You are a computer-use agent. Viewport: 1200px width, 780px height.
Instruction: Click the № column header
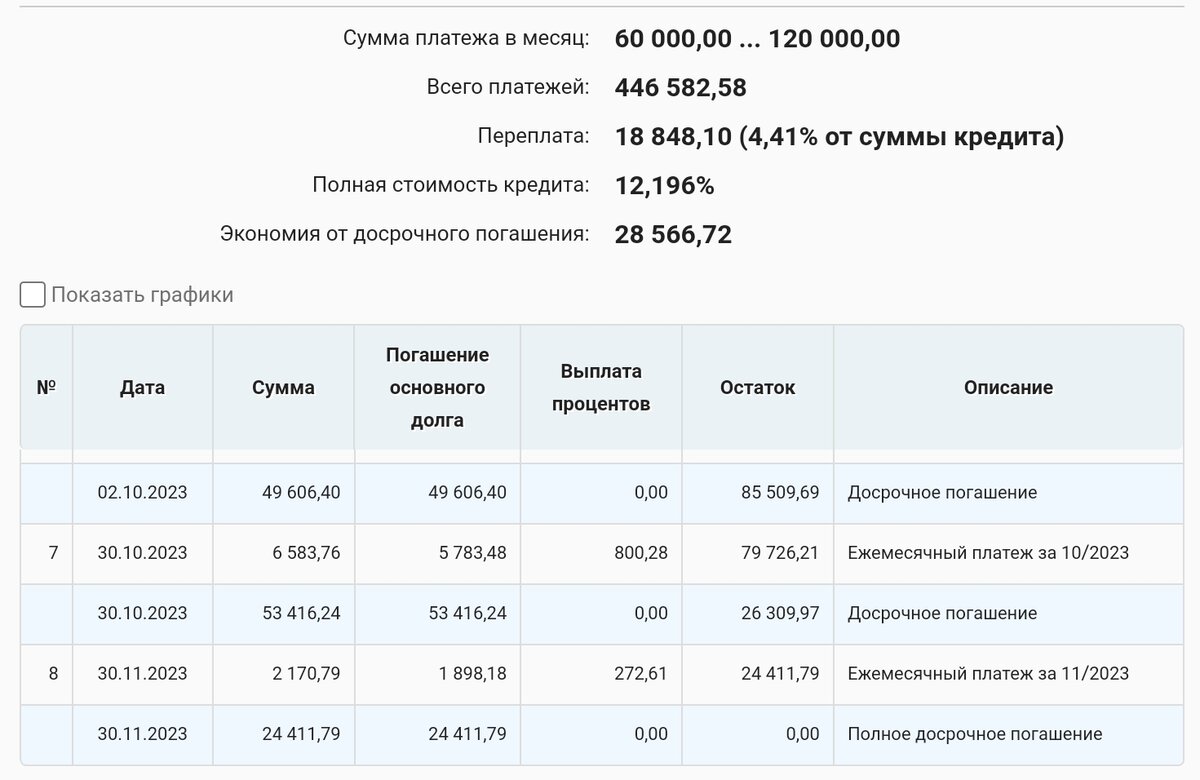point(46,387)
